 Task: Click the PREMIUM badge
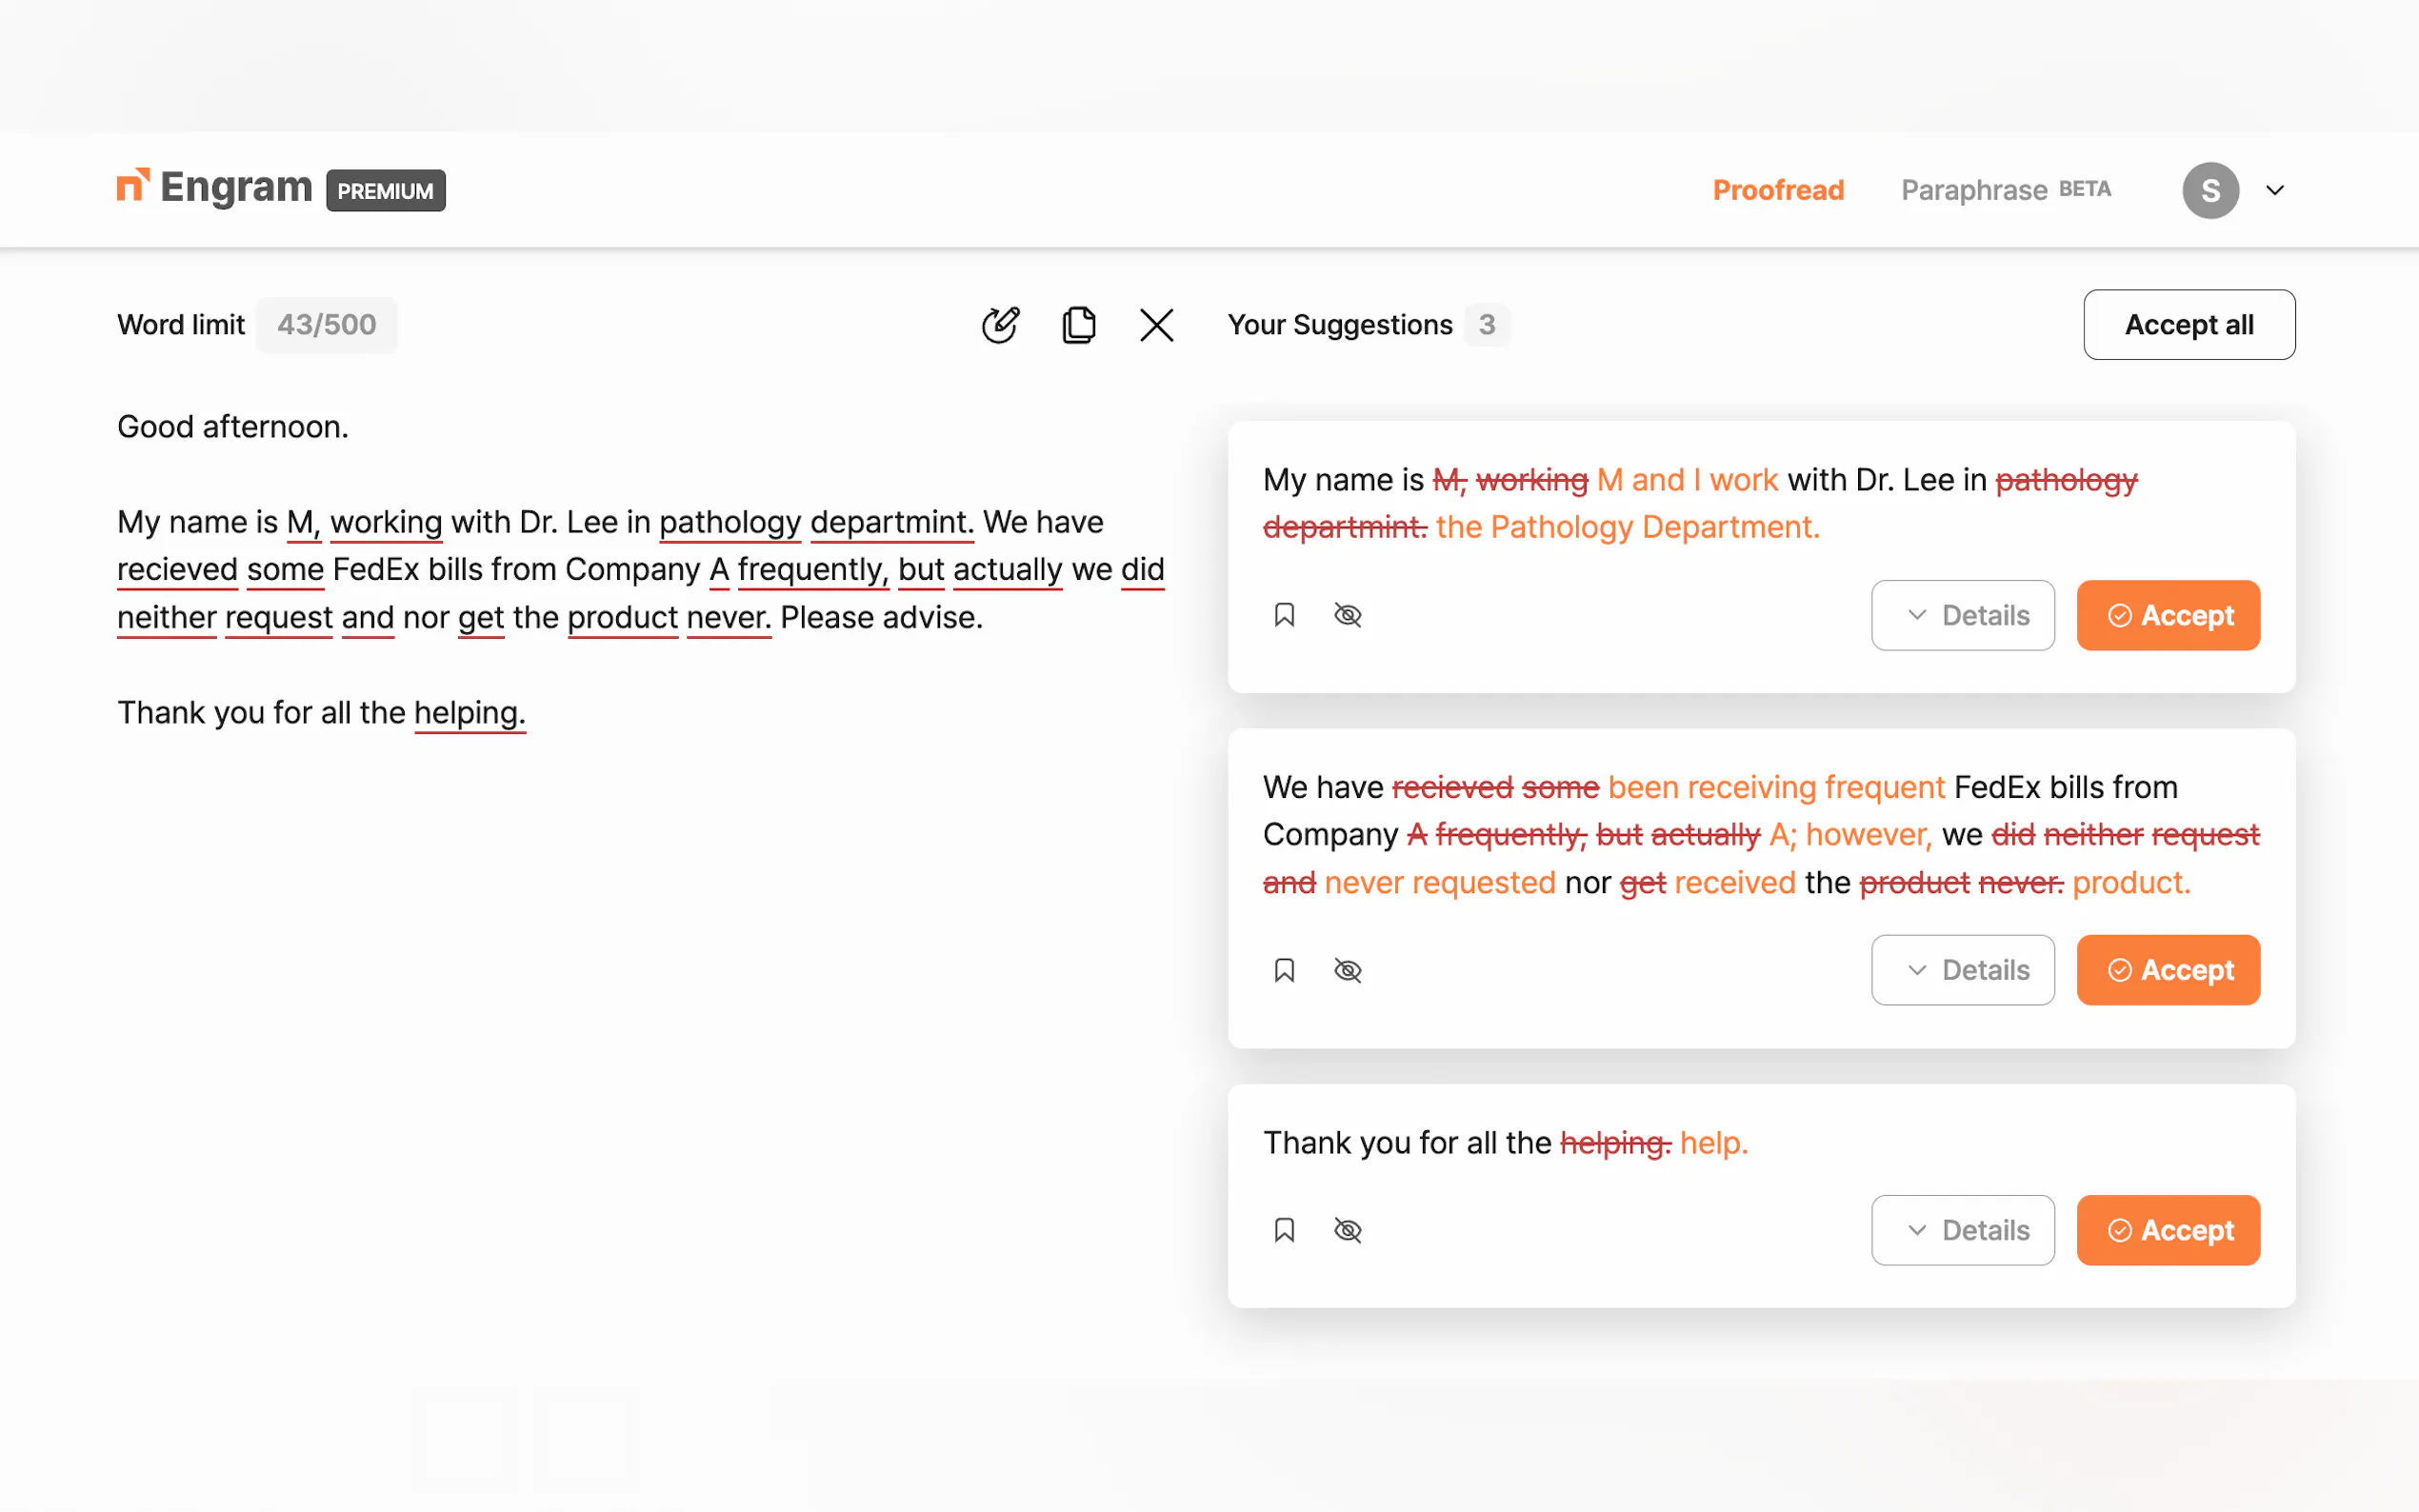pos(385,190)
